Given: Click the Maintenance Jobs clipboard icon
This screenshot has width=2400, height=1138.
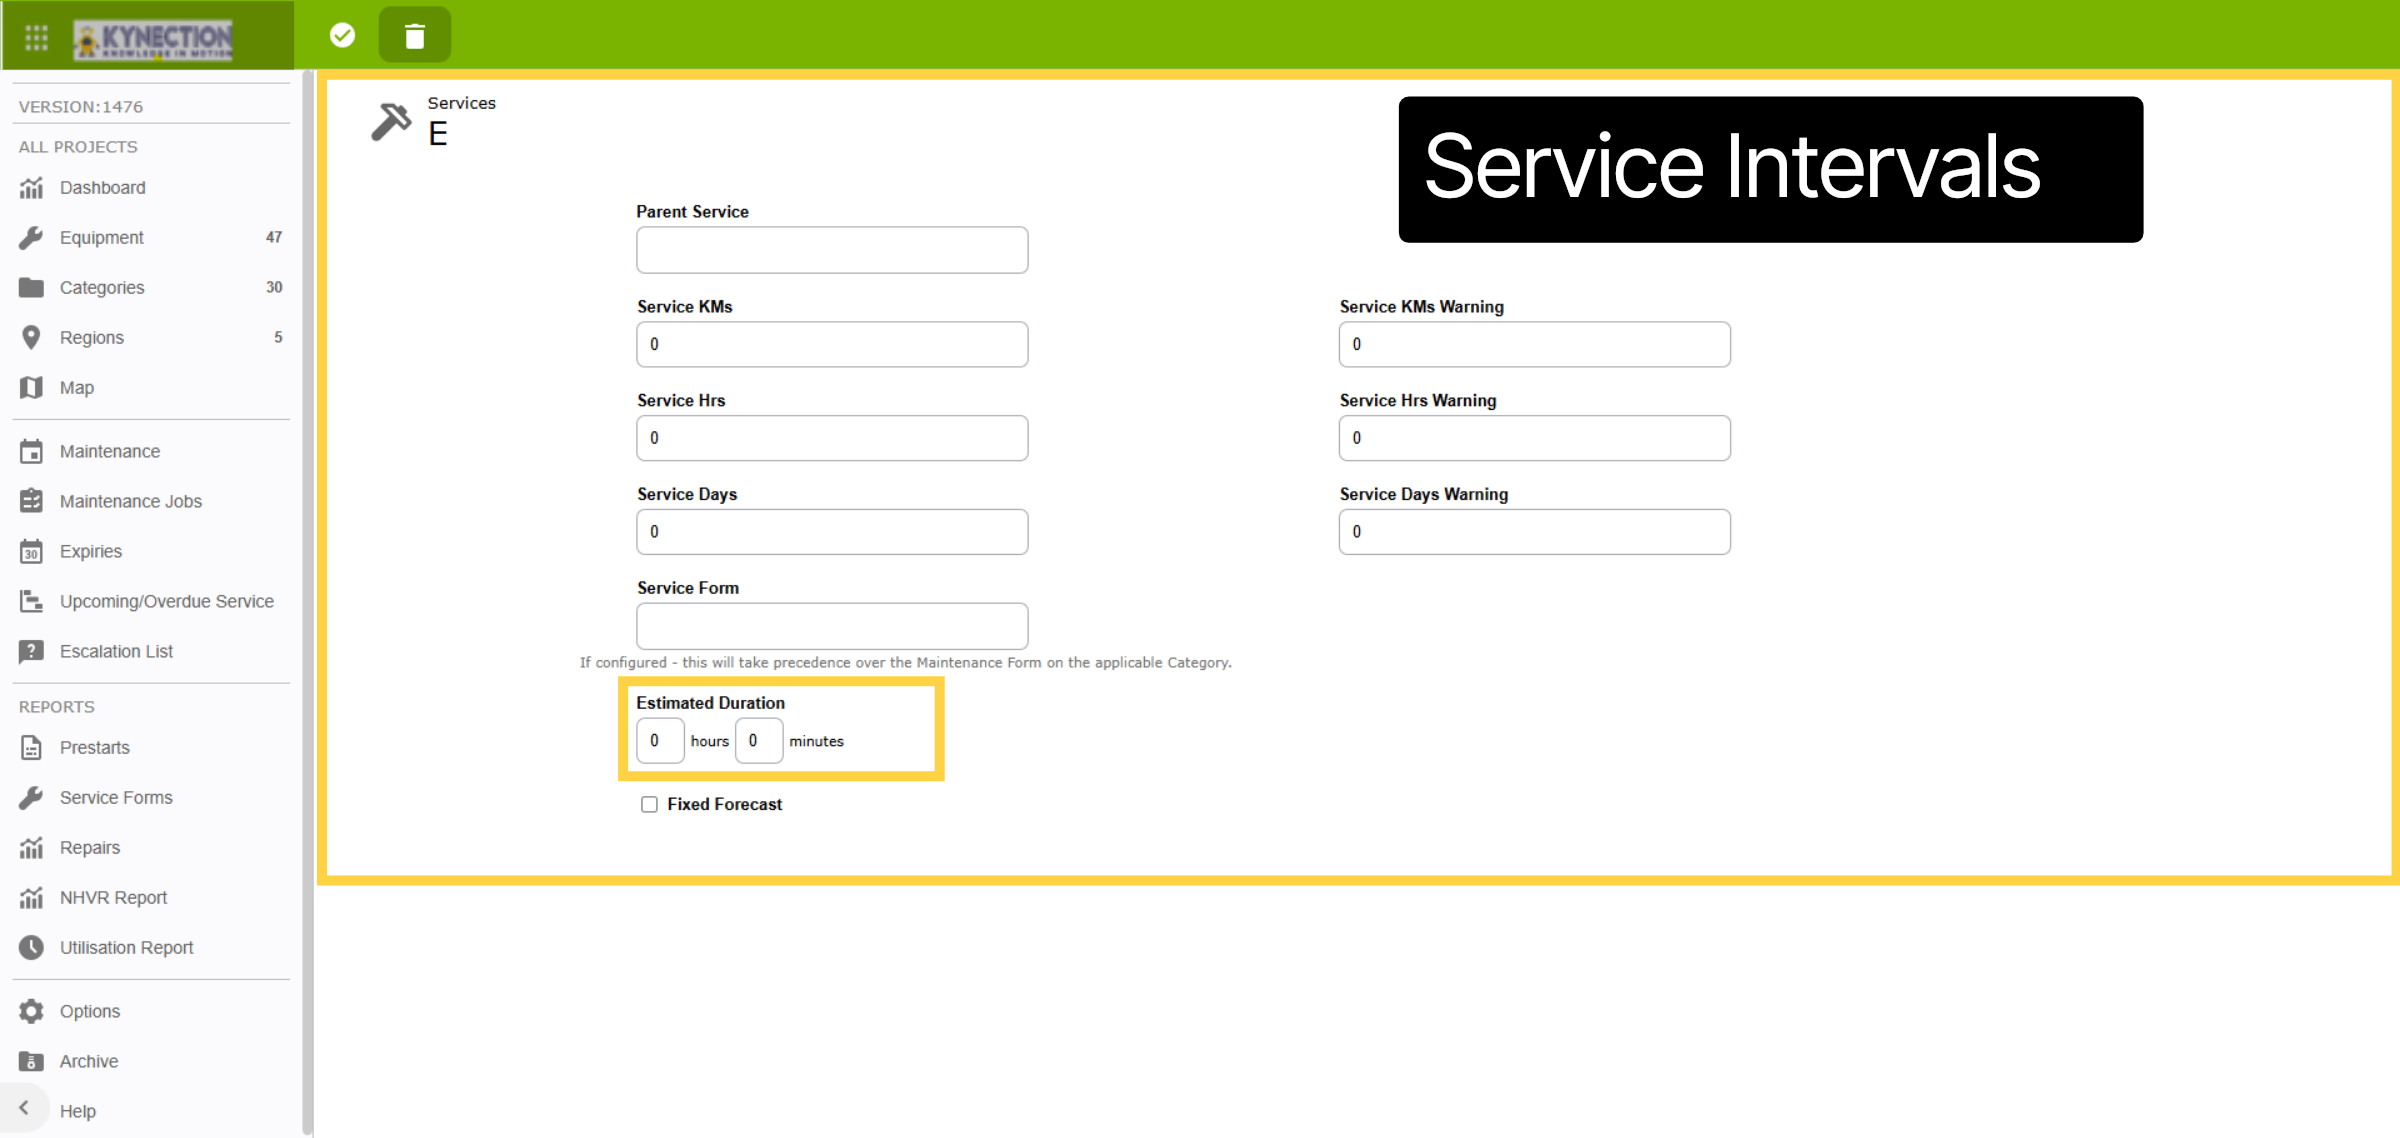Looking at the screenshot, I should pyautogui.click(x=32, y=501).
